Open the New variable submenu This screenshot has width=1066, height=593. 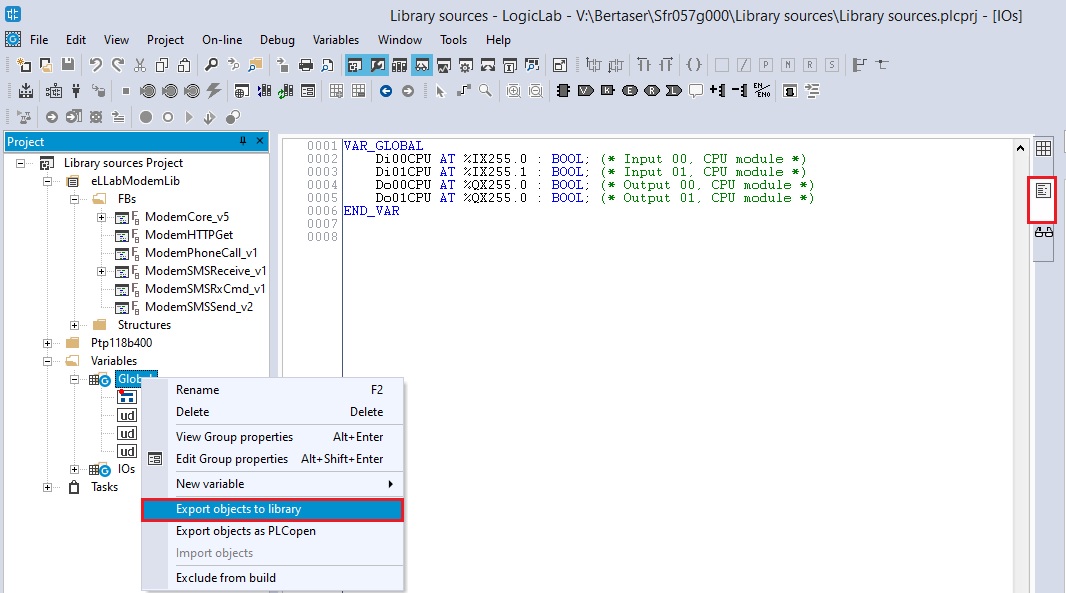pos(273,484)
